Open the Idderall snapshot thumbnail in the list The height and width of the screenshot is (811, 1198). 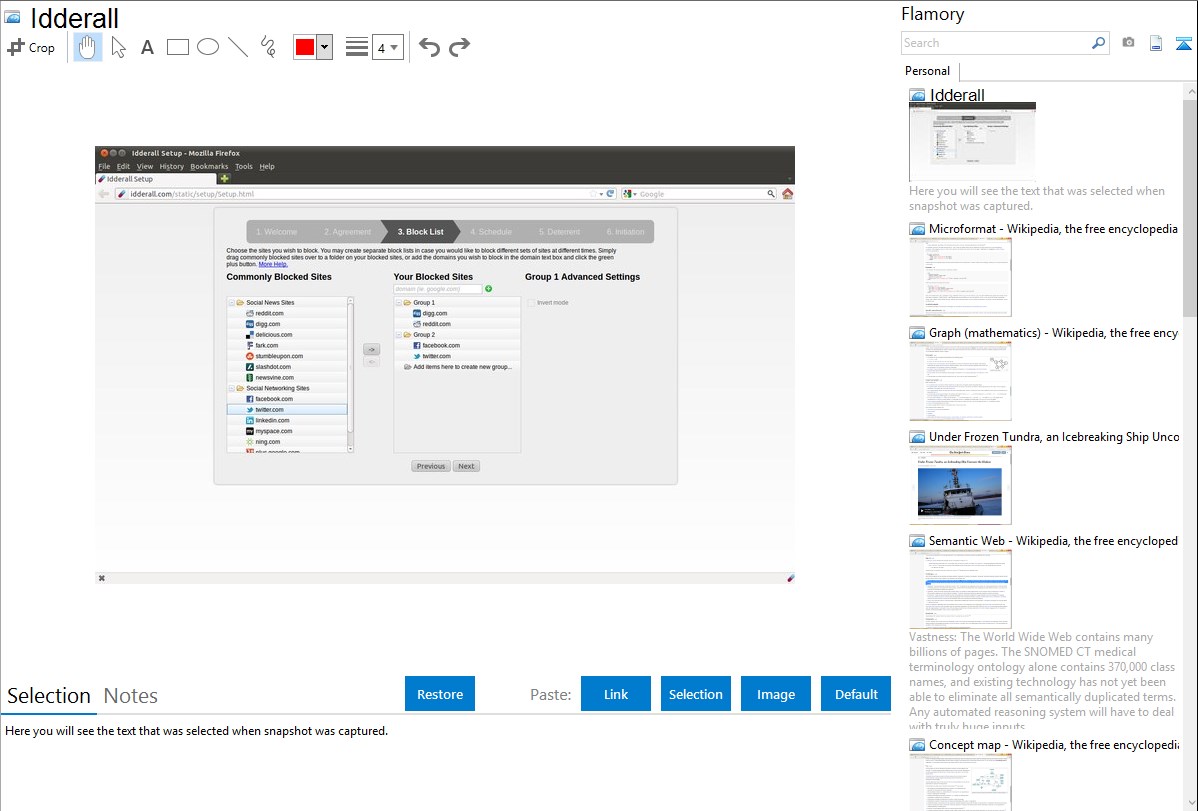point(973,141)
